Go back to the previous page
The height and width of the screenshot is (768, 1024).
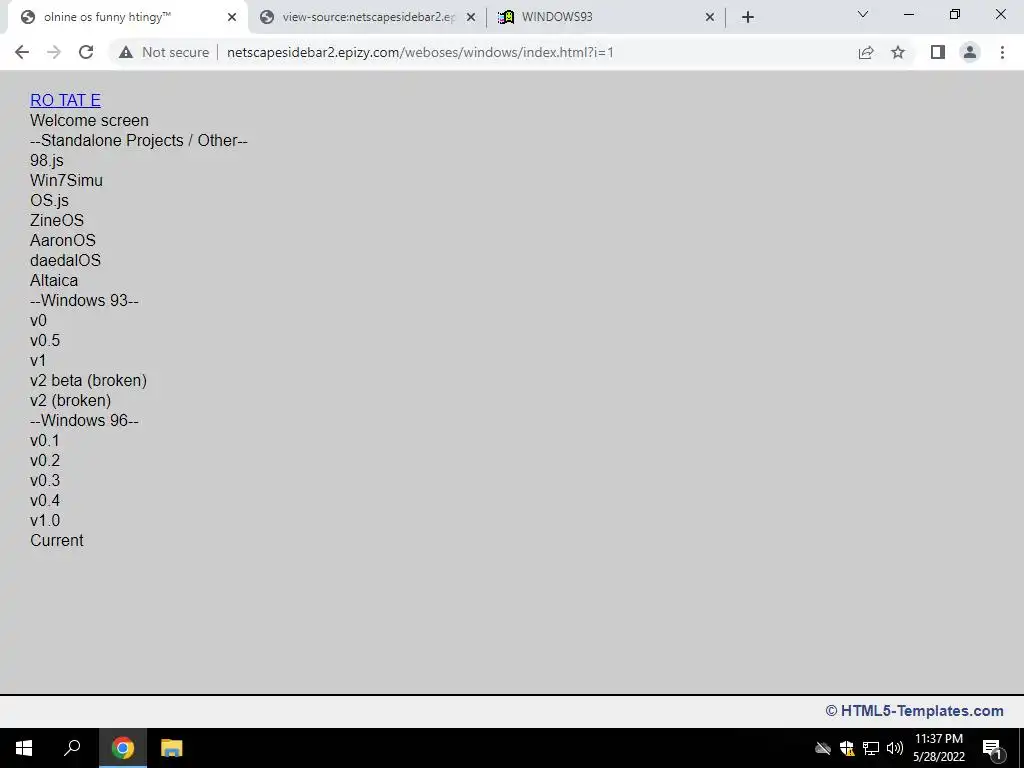pos(22,52)
